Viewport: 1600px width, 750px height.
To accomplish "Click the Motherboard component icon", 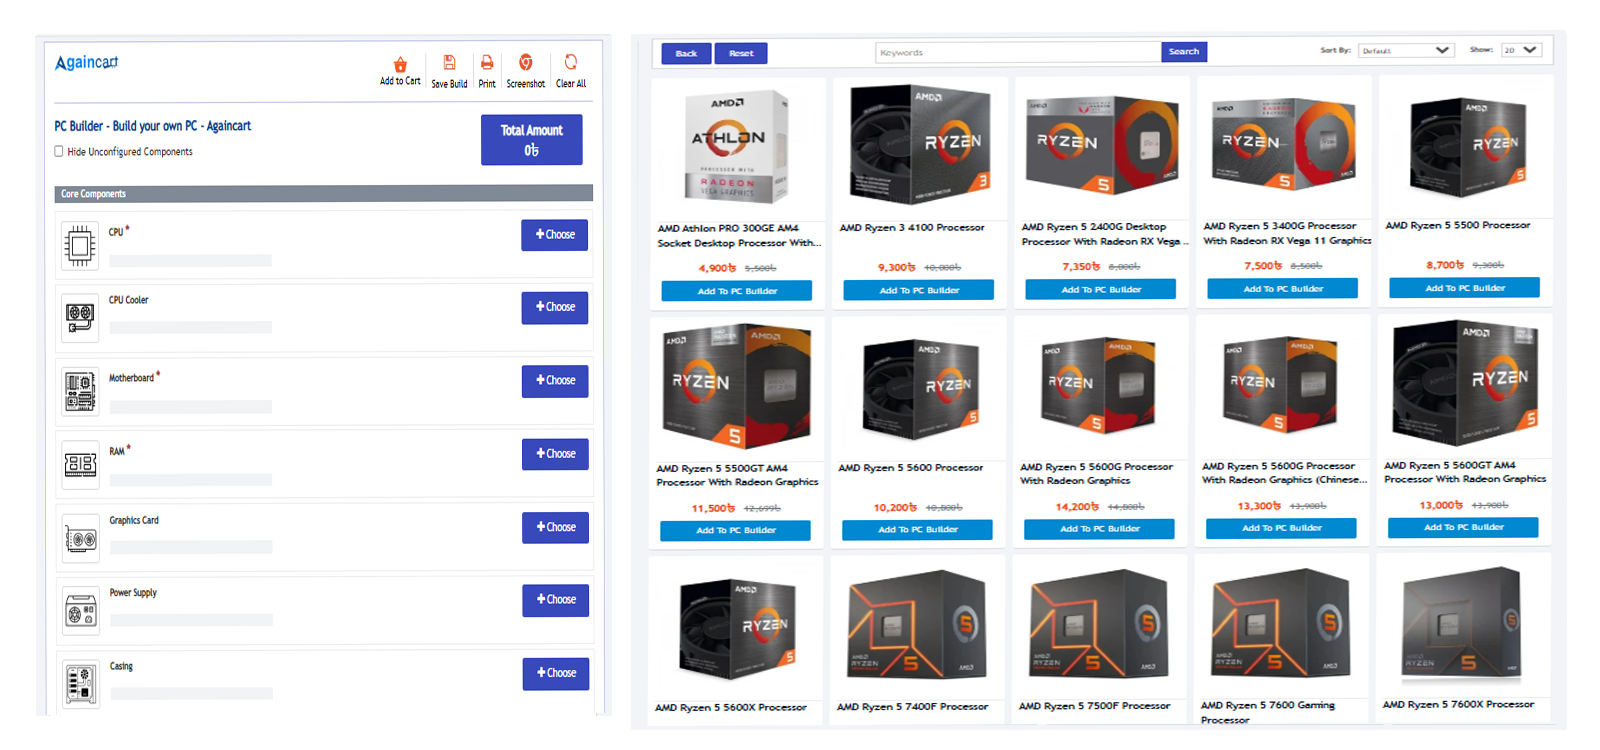I will click(80, 391).
